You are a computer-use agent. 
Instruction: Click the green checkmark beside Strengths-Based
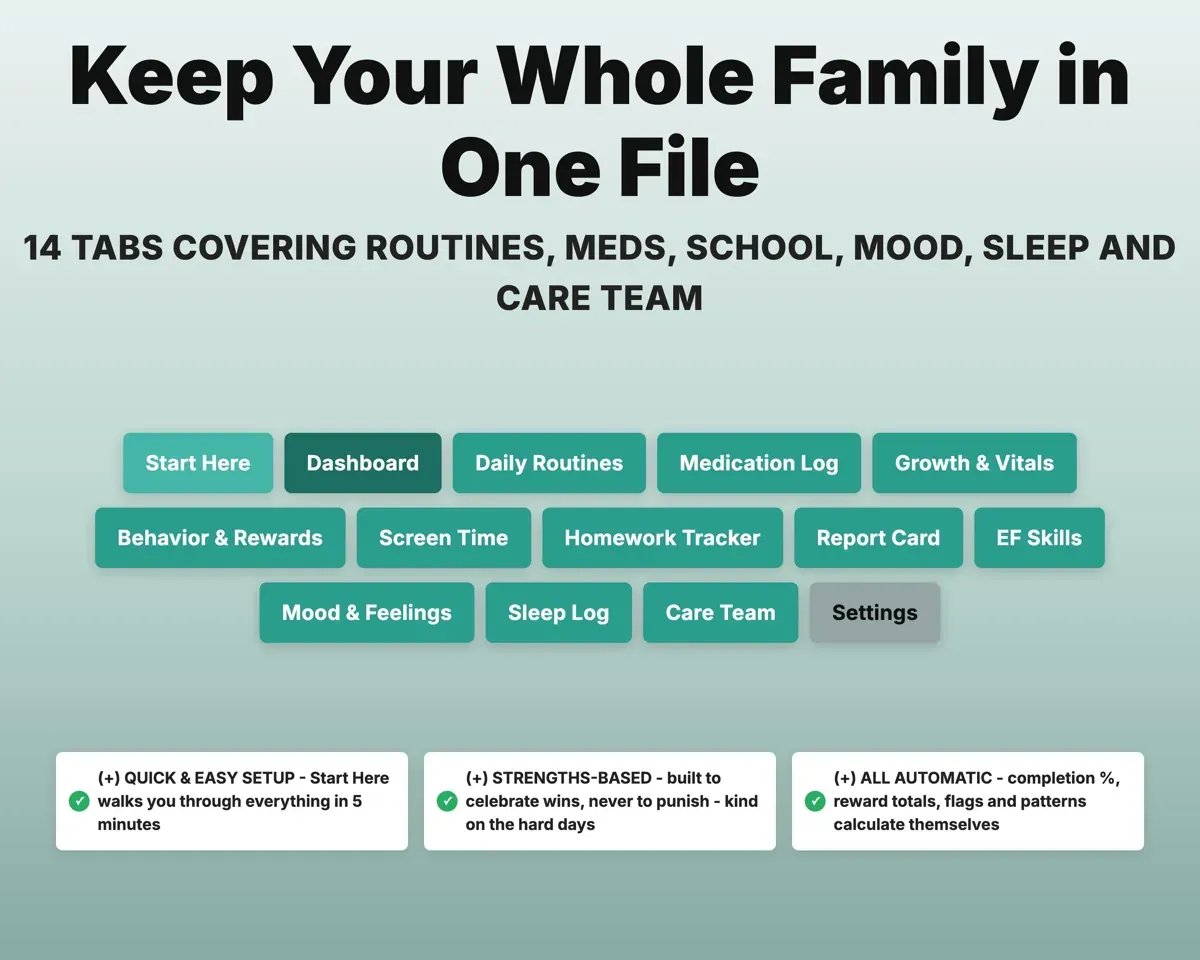point(447,801)
